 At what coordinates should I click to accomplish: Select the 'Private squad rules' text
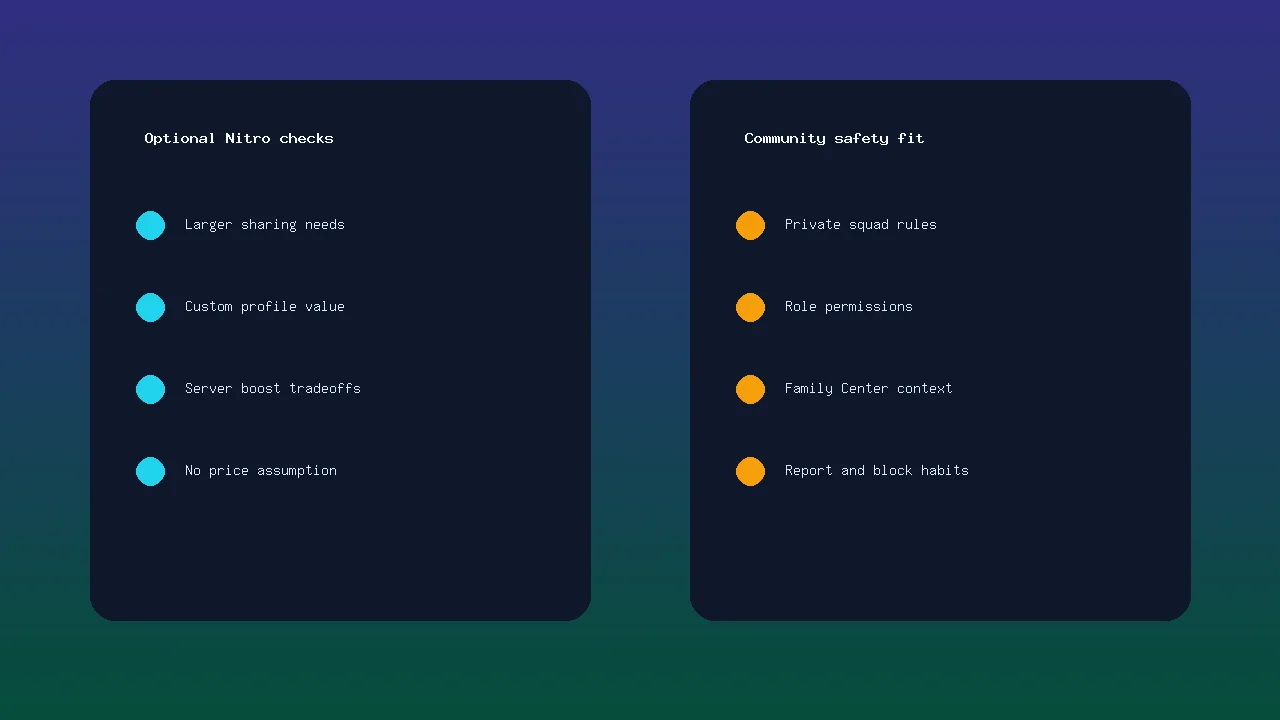[861, 225]
